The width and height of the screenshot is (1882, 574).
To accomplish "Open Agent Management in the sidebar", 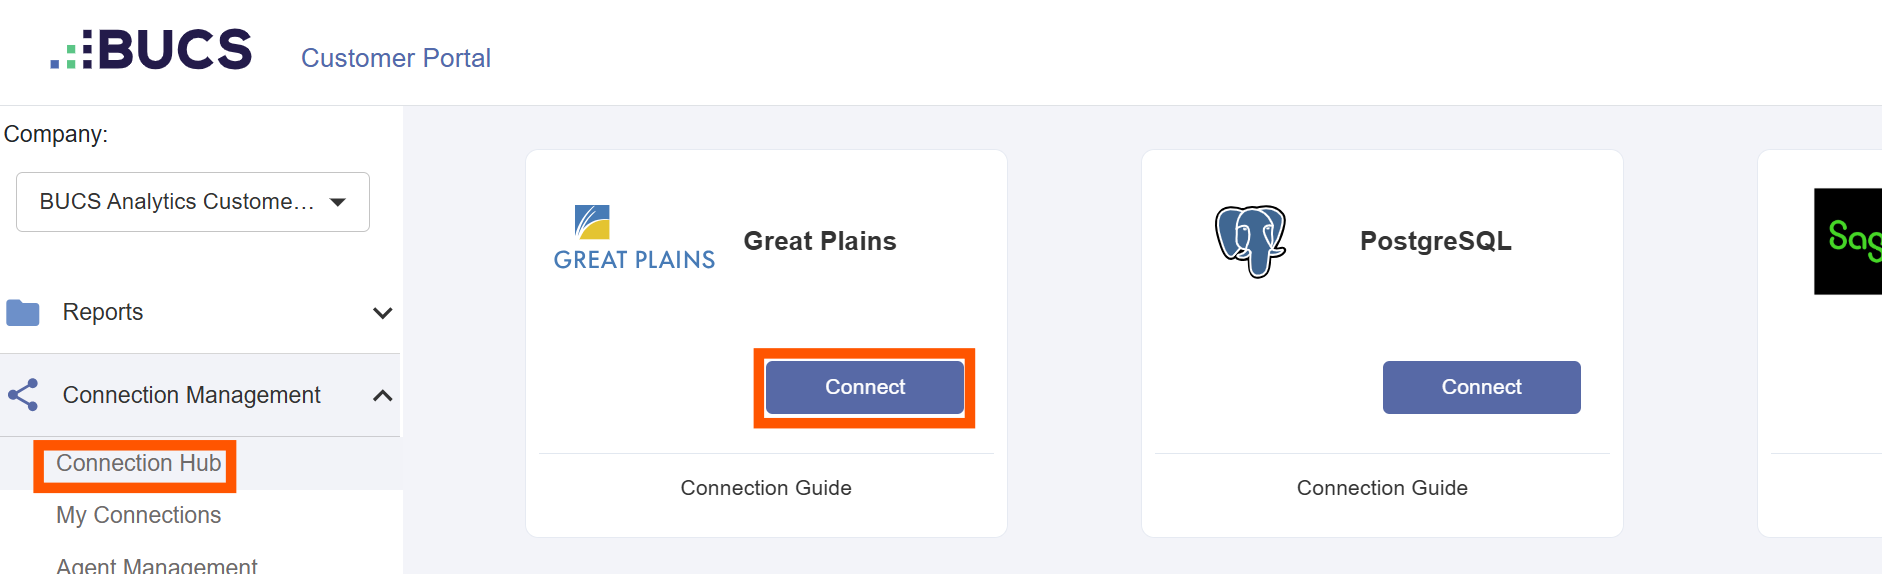I will [x=156, y=564].
